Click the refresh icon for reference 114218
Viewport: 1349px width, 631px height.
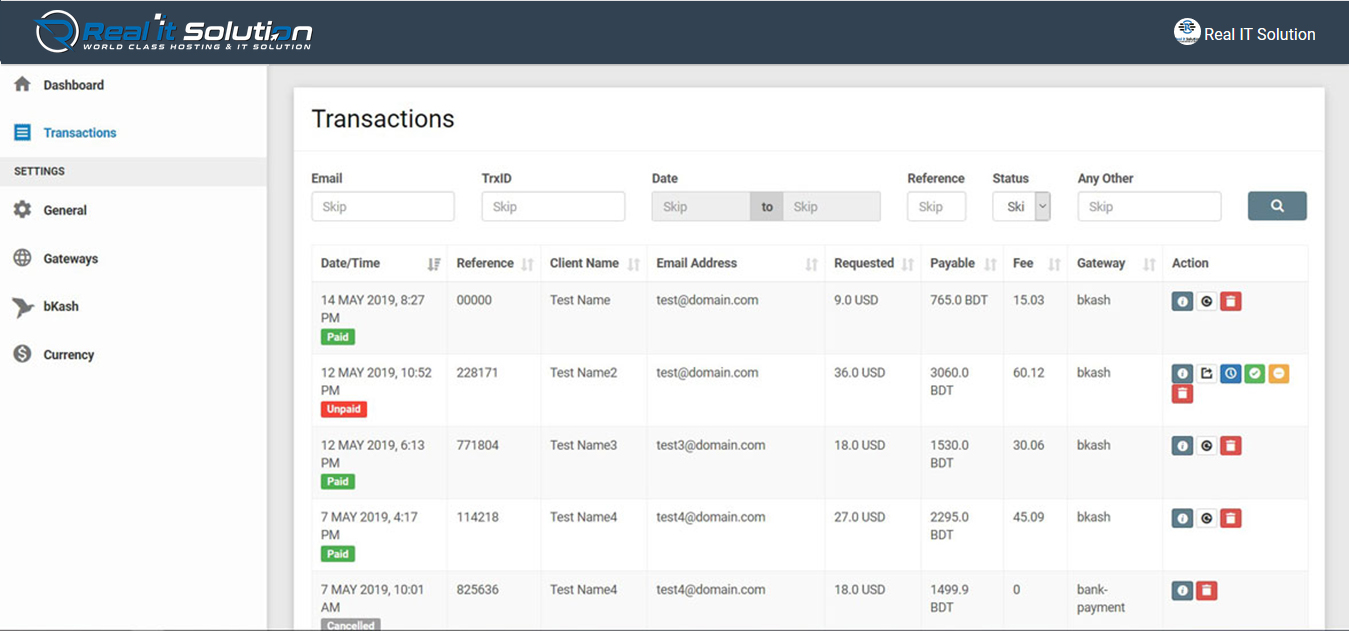[x=1207, y=518]
